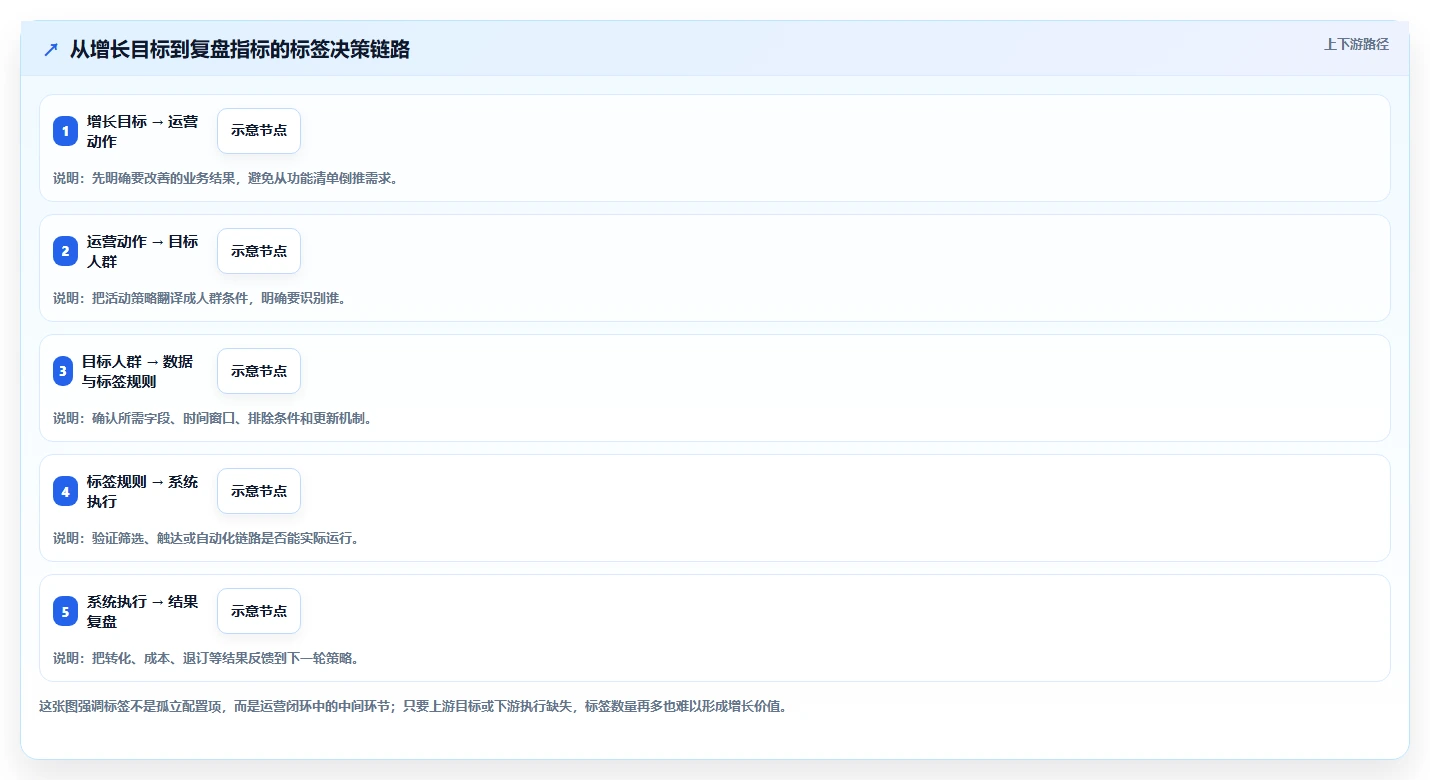Click step number 1 badge
The width and height of the screenshot is (1430, 780).
65,131
